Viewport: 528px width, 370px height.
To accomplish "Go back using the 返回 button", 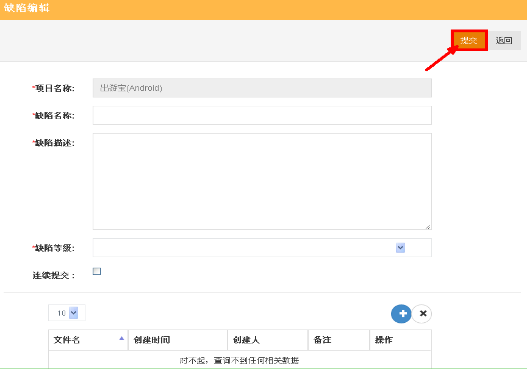I will click(504, 40).
